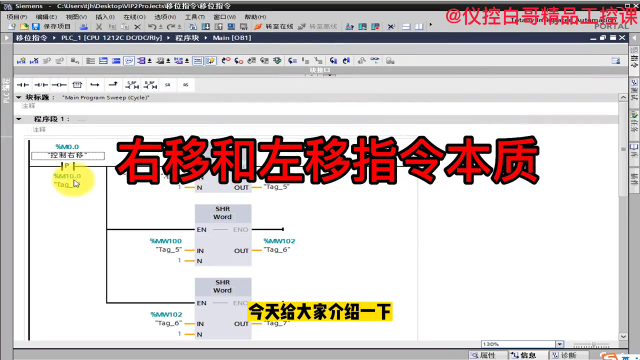Select PLC_1 [CPU 1212C DC/DC/Rly] breadcrumb
The height and width of the screenshot is (360, 640).
pos(111,38)
